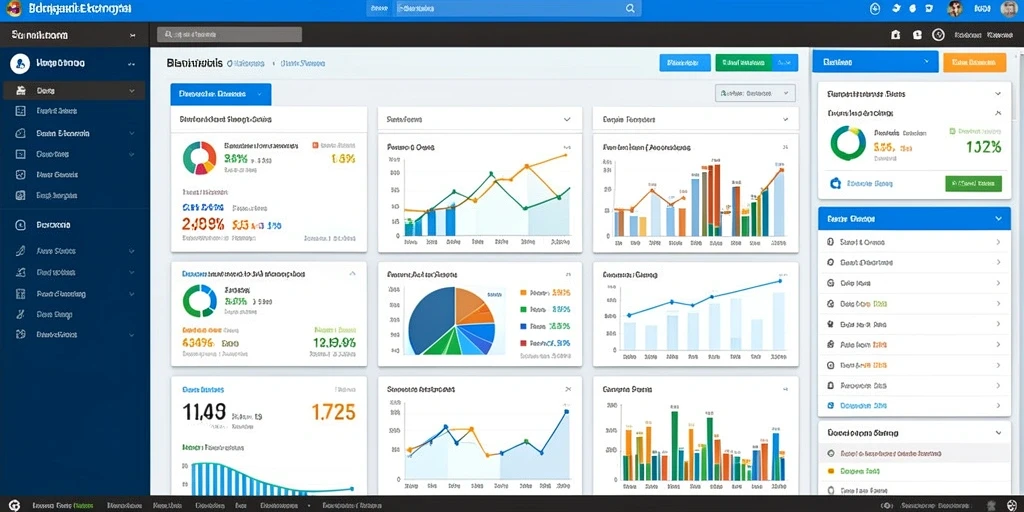The width and height of the screenshot is (1024, 512).
Task: Select the highlighted first item in left sidebar menu
Action: tap(74, 91)
